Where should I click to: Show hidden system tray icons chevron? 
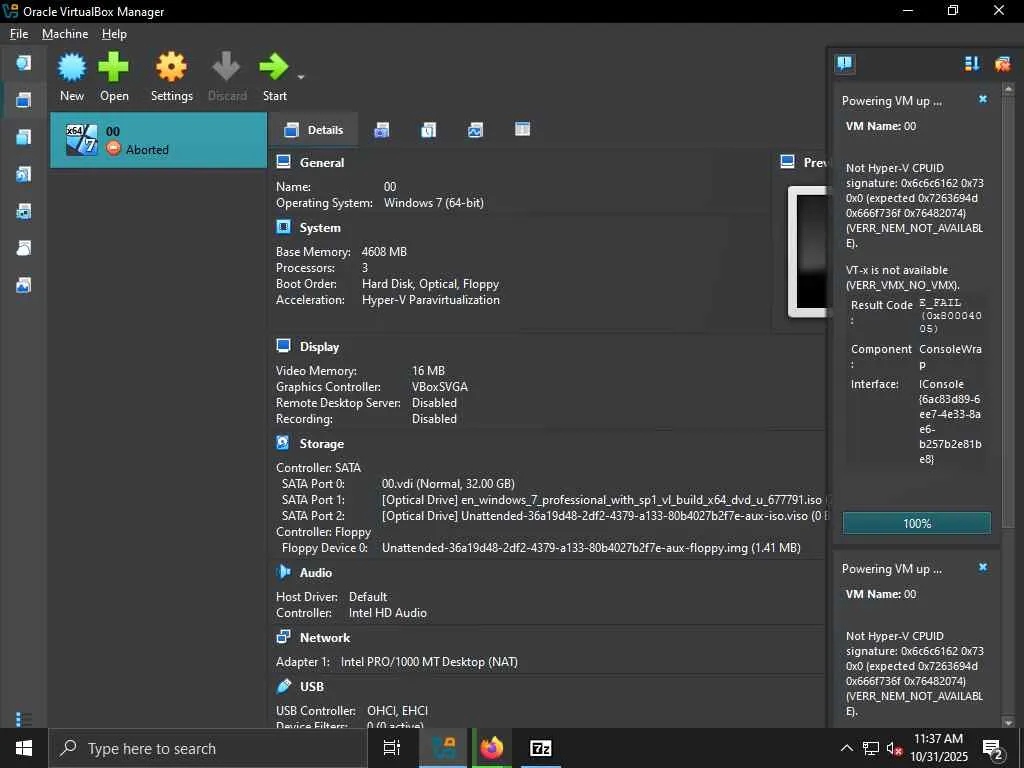click(x=846, y=748)
